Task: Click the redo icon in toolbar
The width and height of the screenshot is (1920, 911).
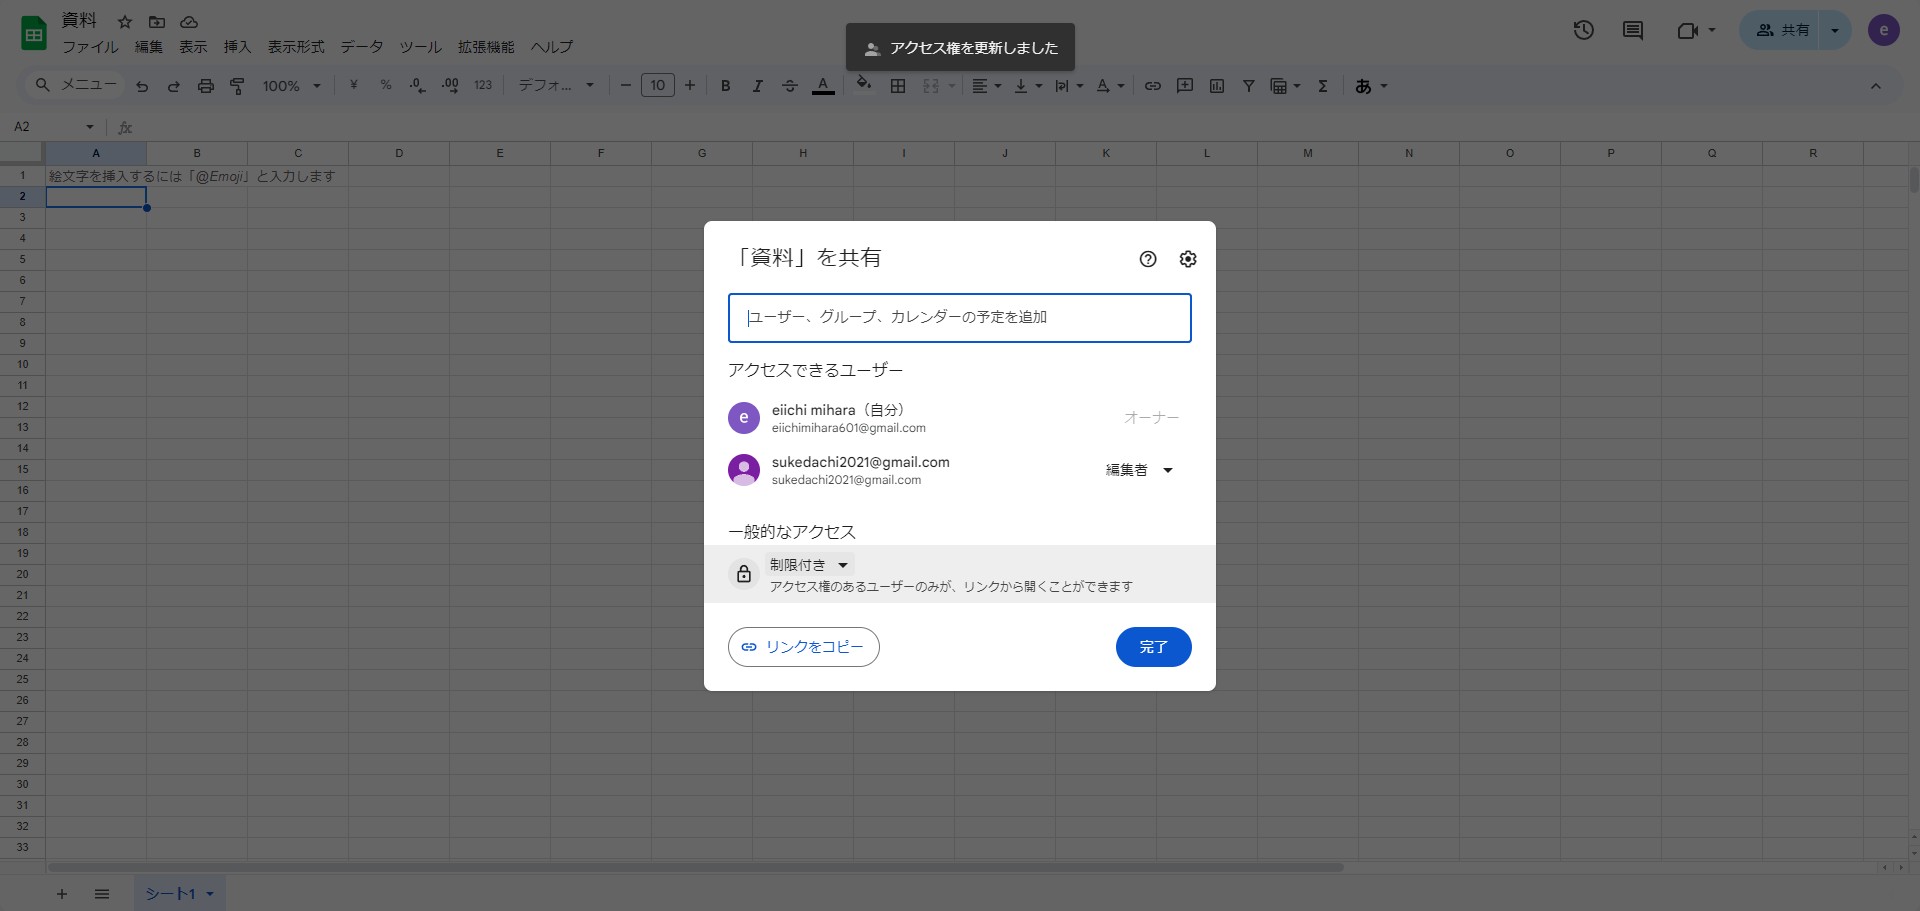Action: tap(173, 86)
